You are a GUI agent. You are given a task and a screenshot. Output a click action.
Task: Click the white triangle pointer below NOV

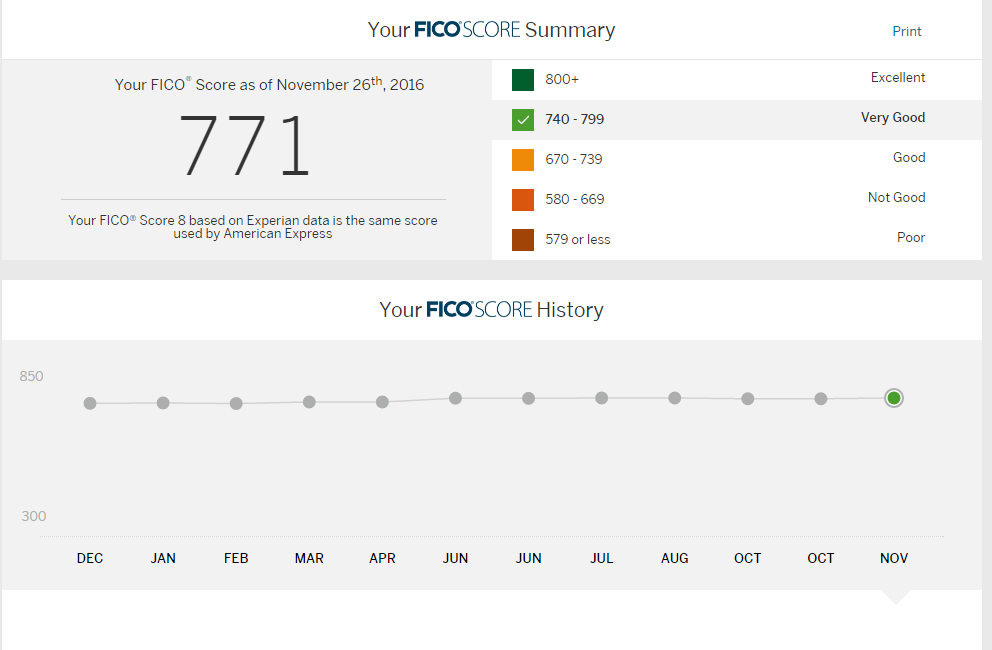click(x=896, y=597)
